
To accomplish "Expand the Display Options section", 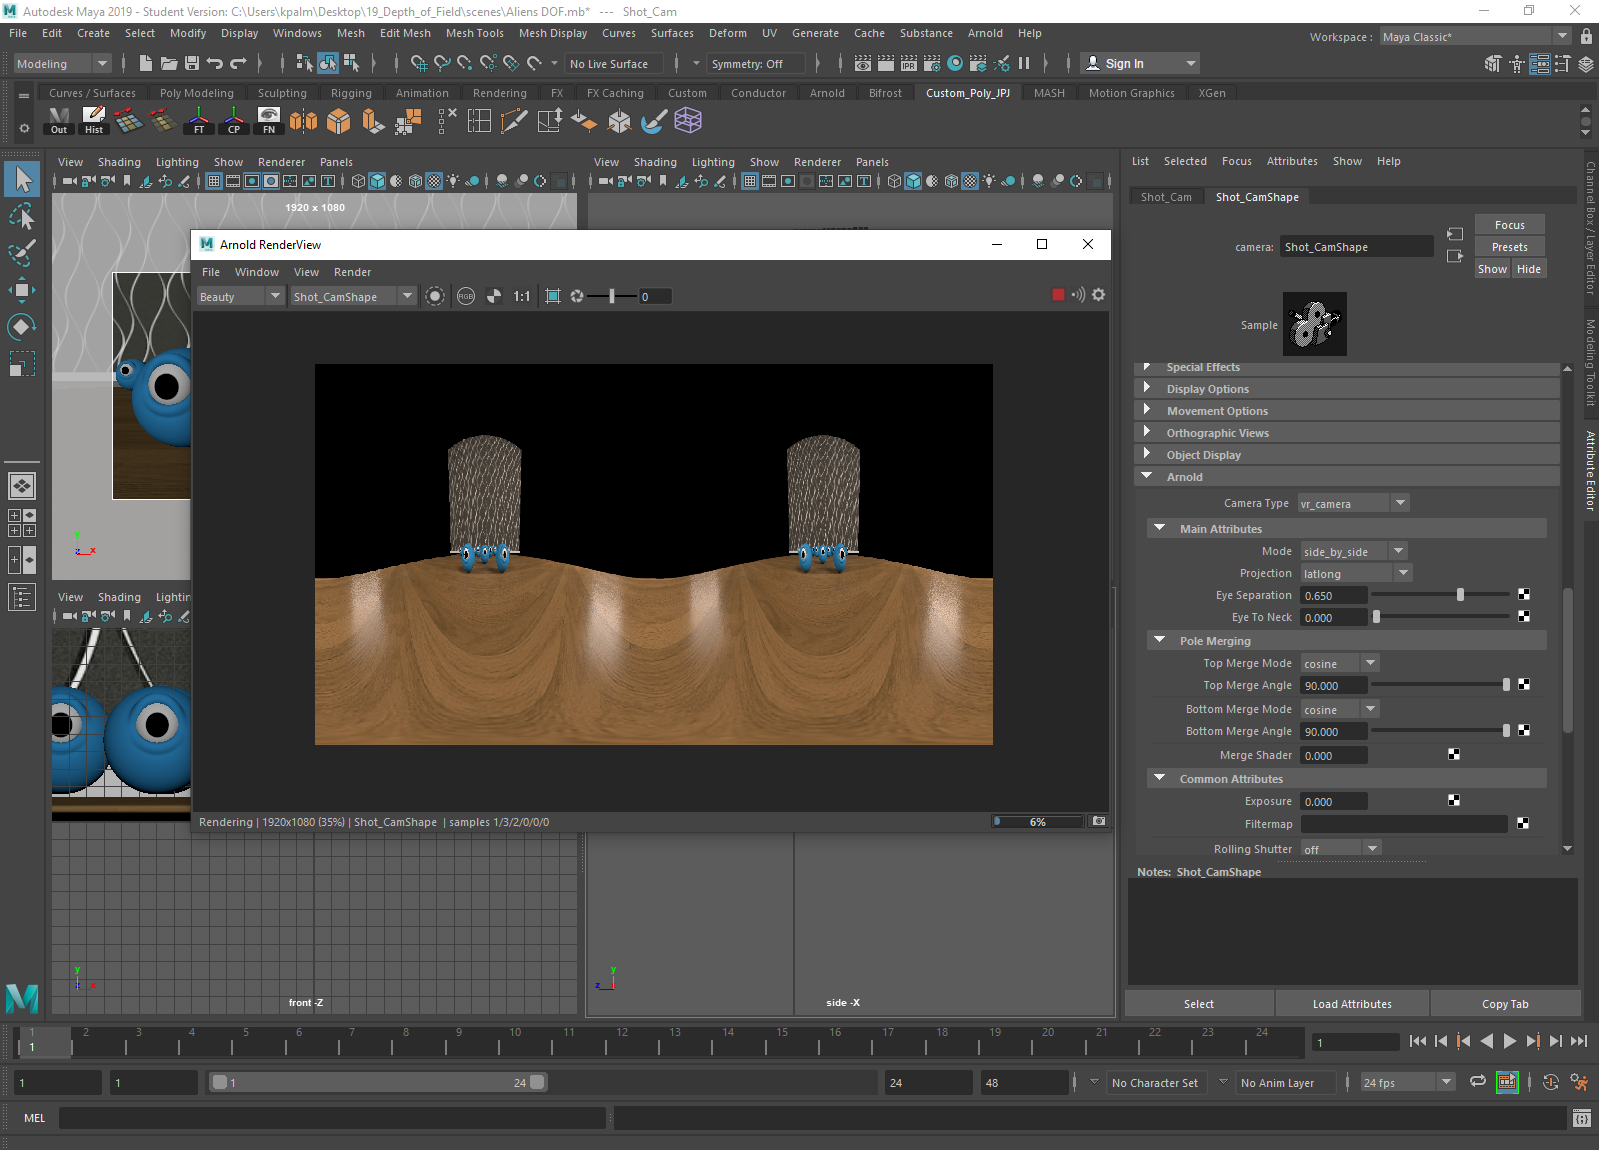I will click(1207, 389).
